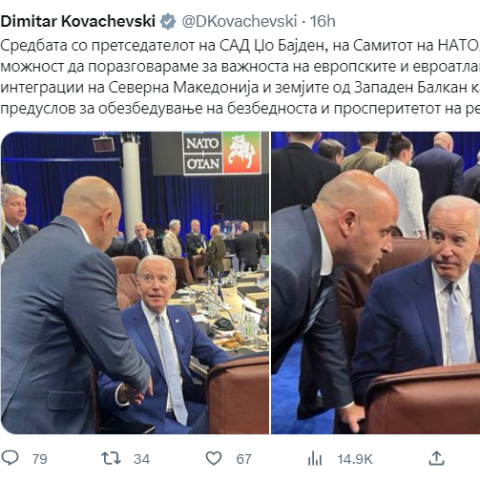Share the tweet via upload arrow icon
Viewport: 480px width, 480px height.
coord(436,458)
